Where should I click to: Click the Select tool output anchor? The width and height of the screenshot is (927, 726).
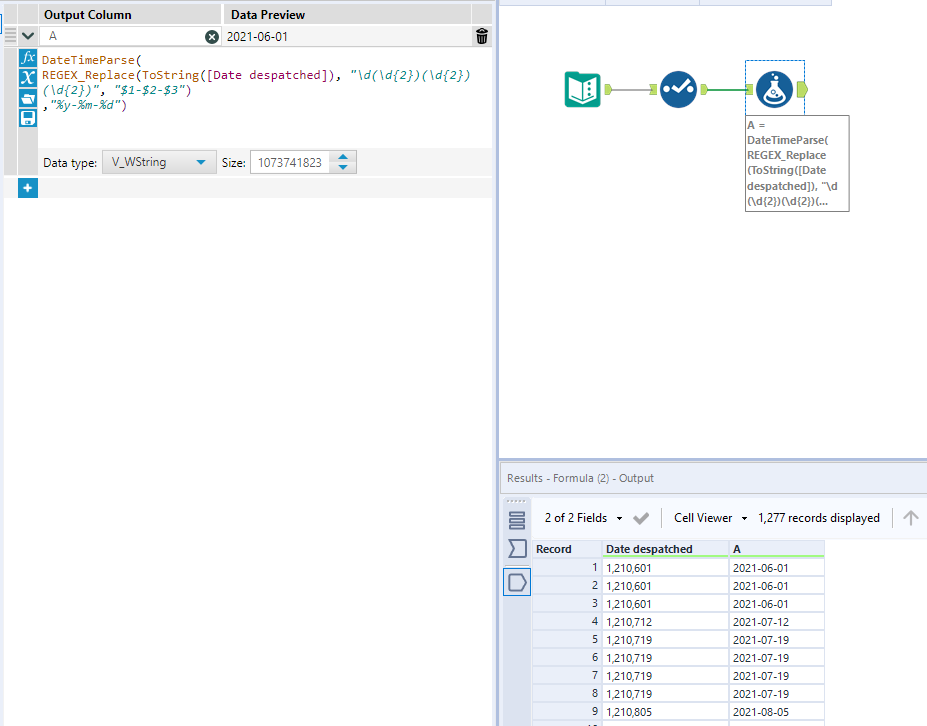click(x=704, y=89)
